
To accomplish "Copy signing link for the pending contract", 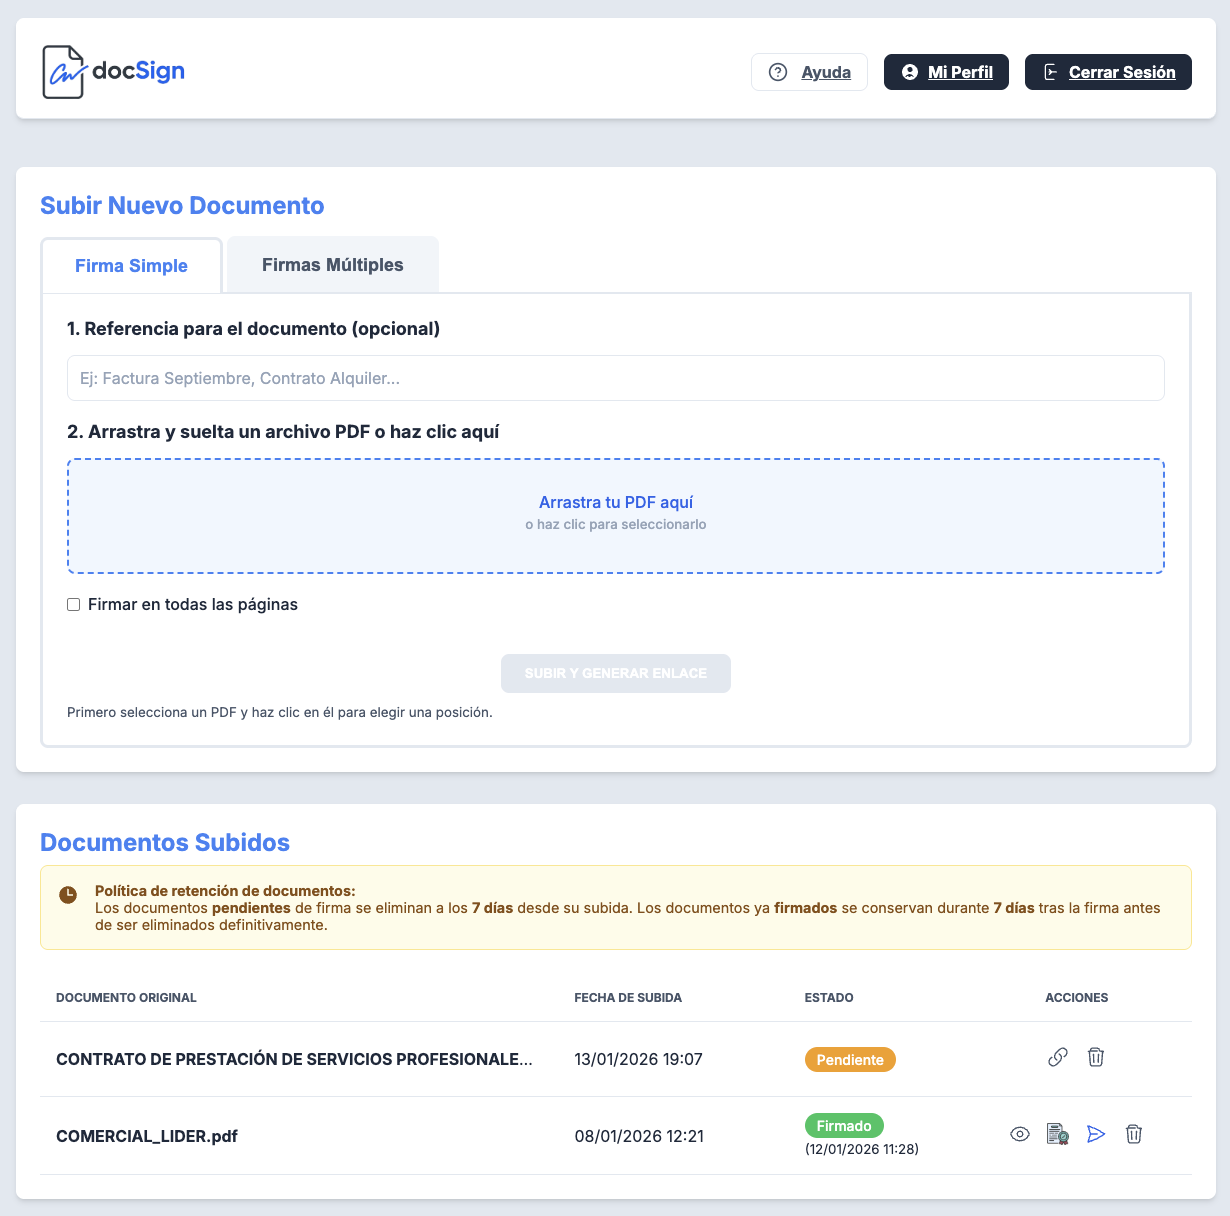I will click(x=1057, y=1057).
